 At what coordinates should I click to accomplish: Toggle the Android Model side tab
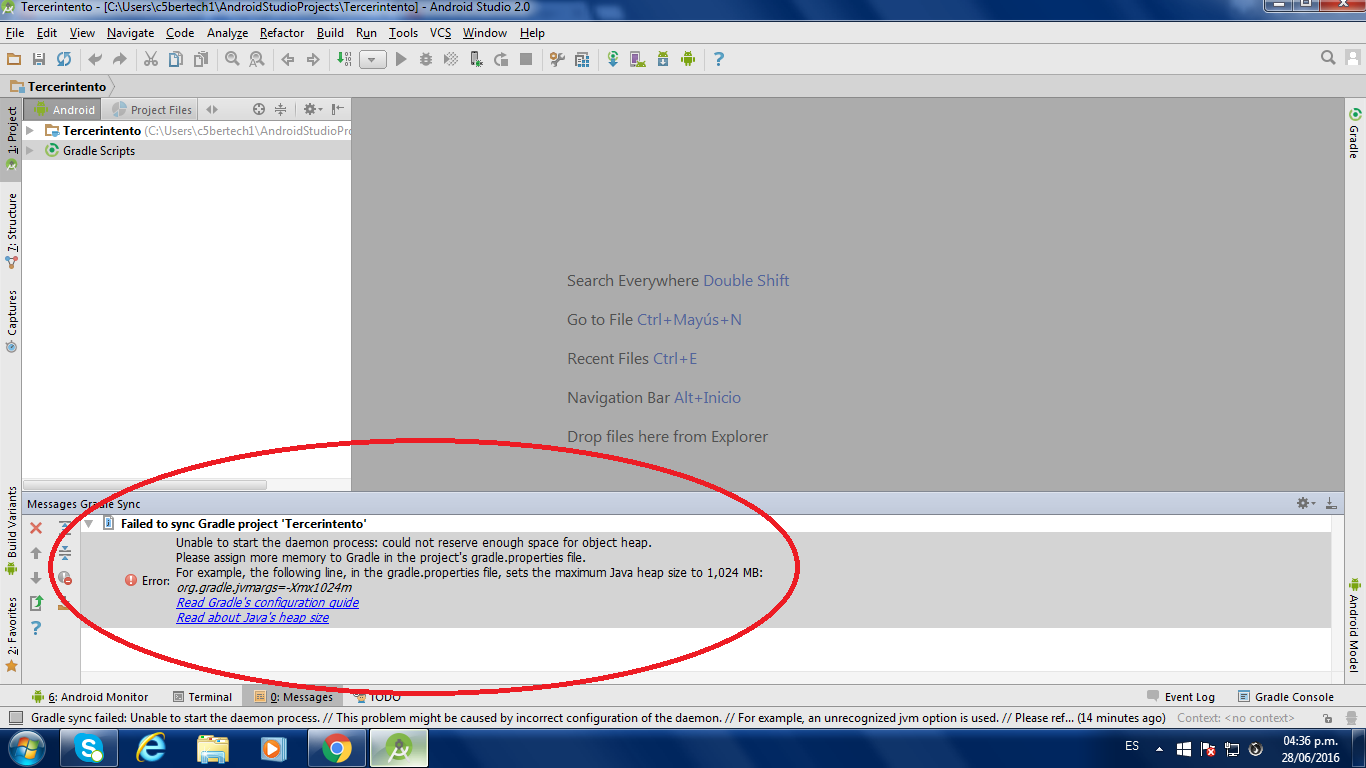coord(1355,625)
